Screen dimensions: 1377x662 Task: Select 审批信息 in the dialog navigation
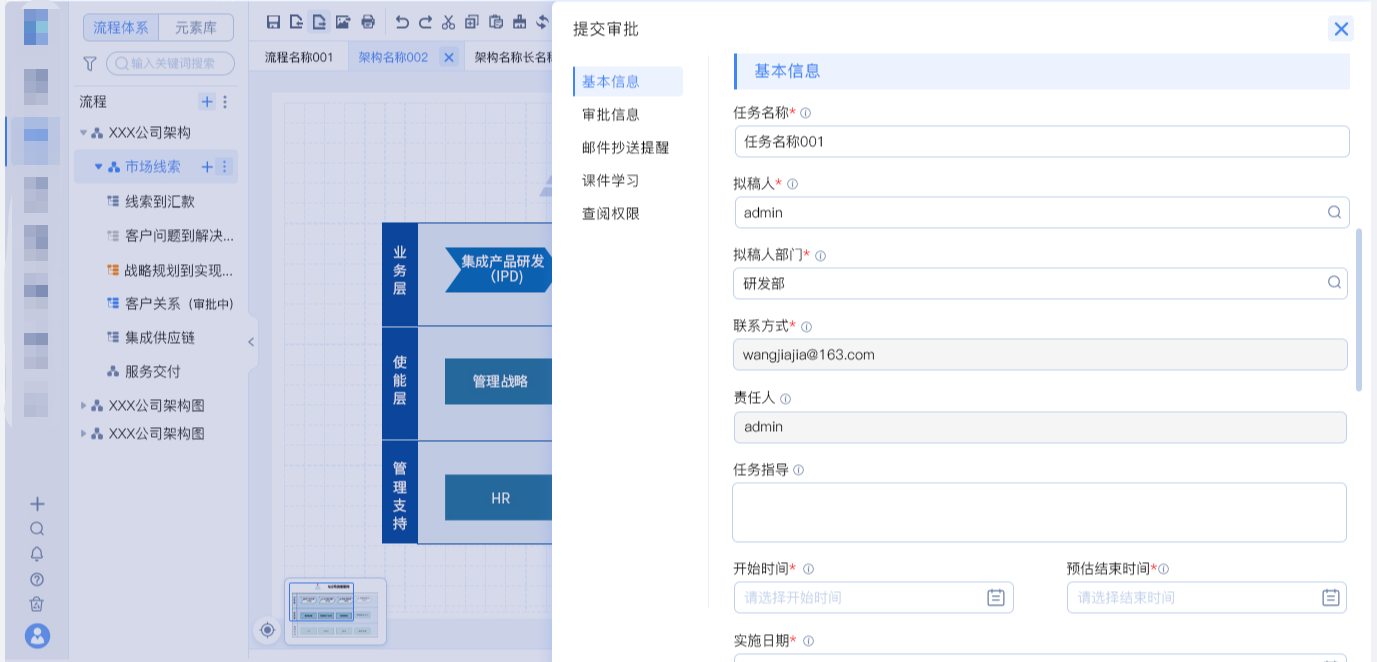[x=611, y=115]
